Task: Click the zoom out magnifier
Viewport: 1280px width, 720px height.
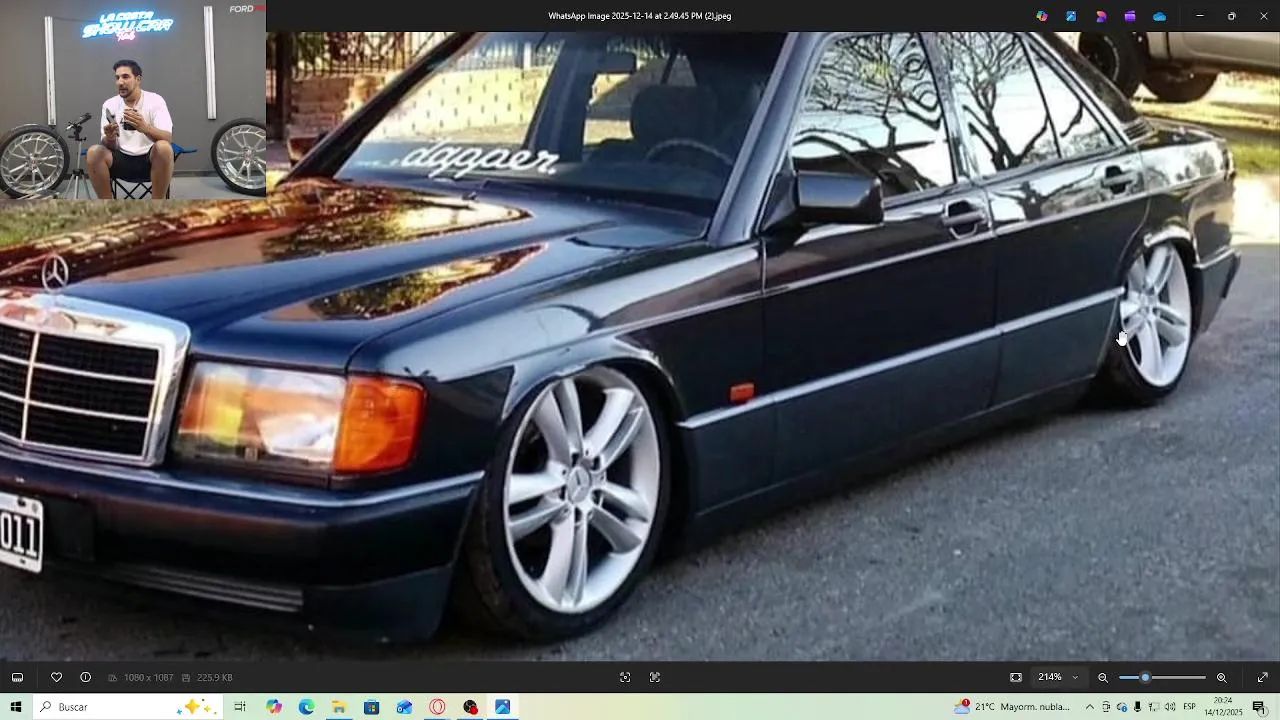Action: click(x=1103, y=677)
